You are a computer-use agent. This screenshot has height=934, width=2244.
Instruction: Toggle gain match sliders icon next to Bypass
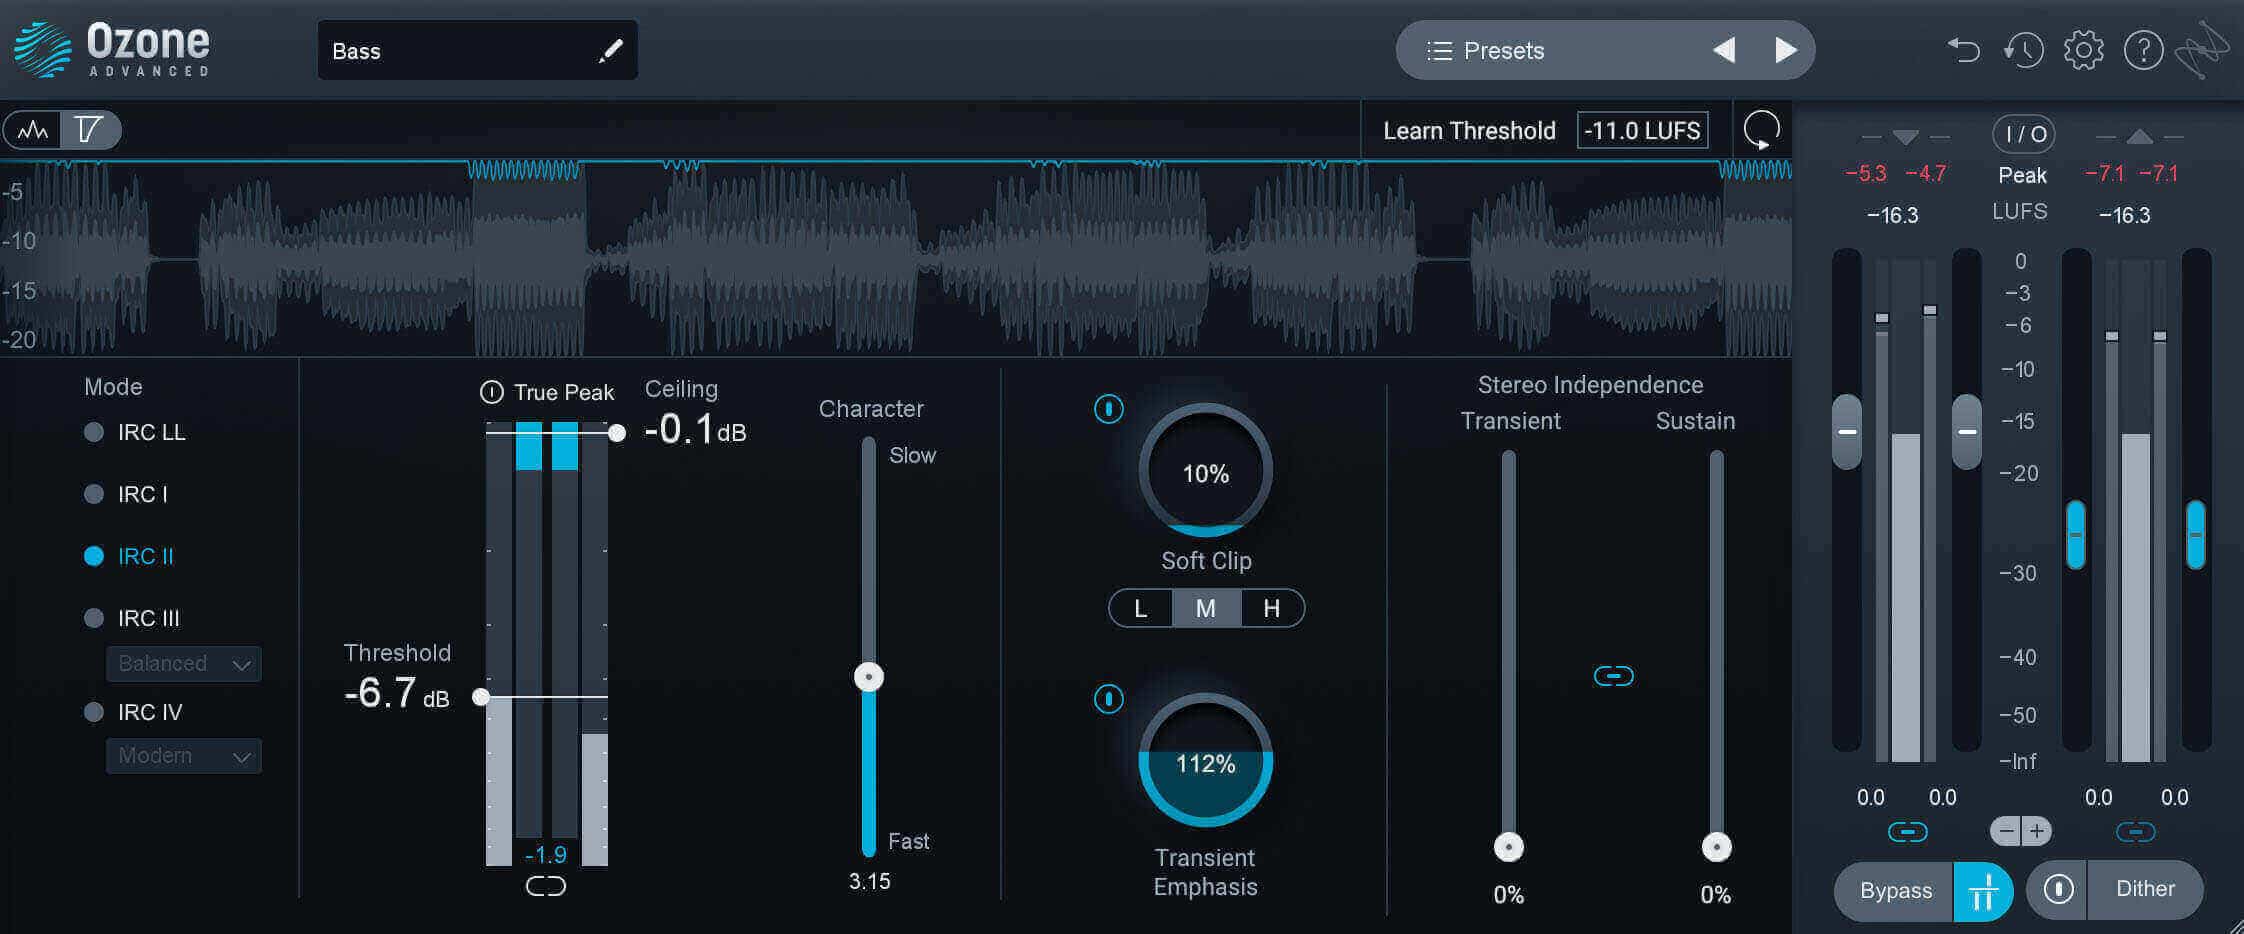pos(1983,891)
